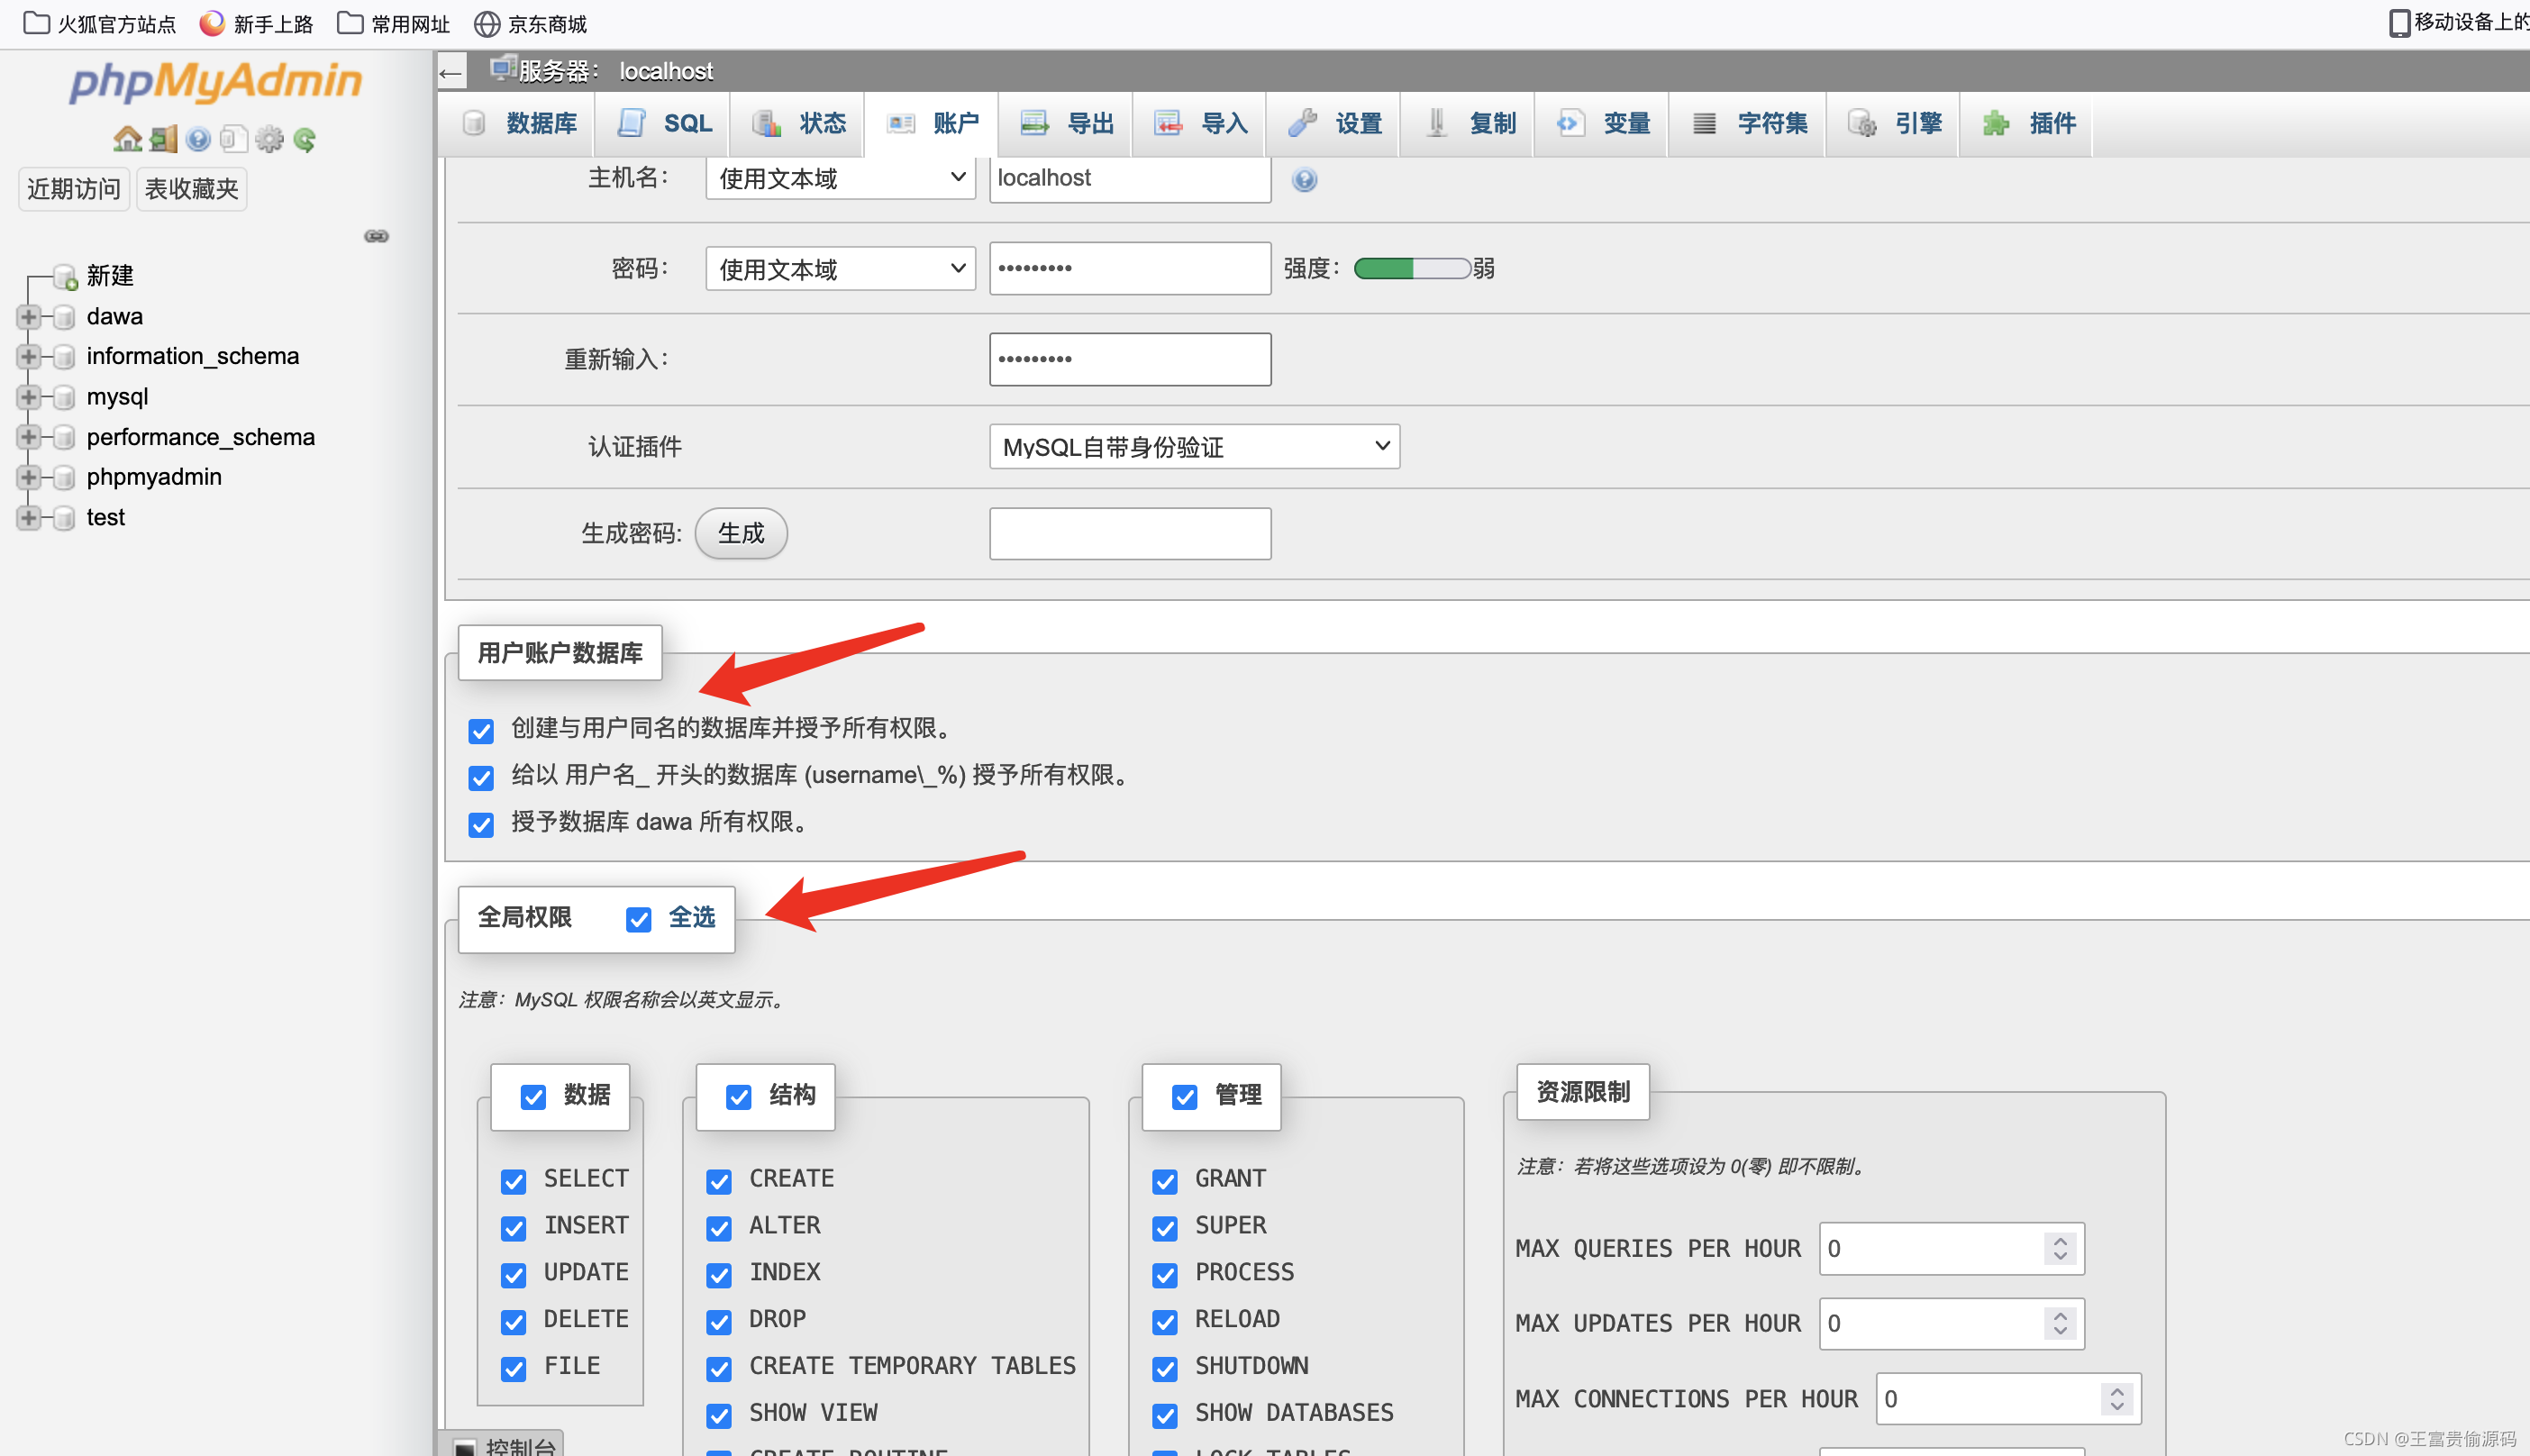Open navigation panel settings gear icon
The width and height of the screenshot is (2530, 1456).
269,139
